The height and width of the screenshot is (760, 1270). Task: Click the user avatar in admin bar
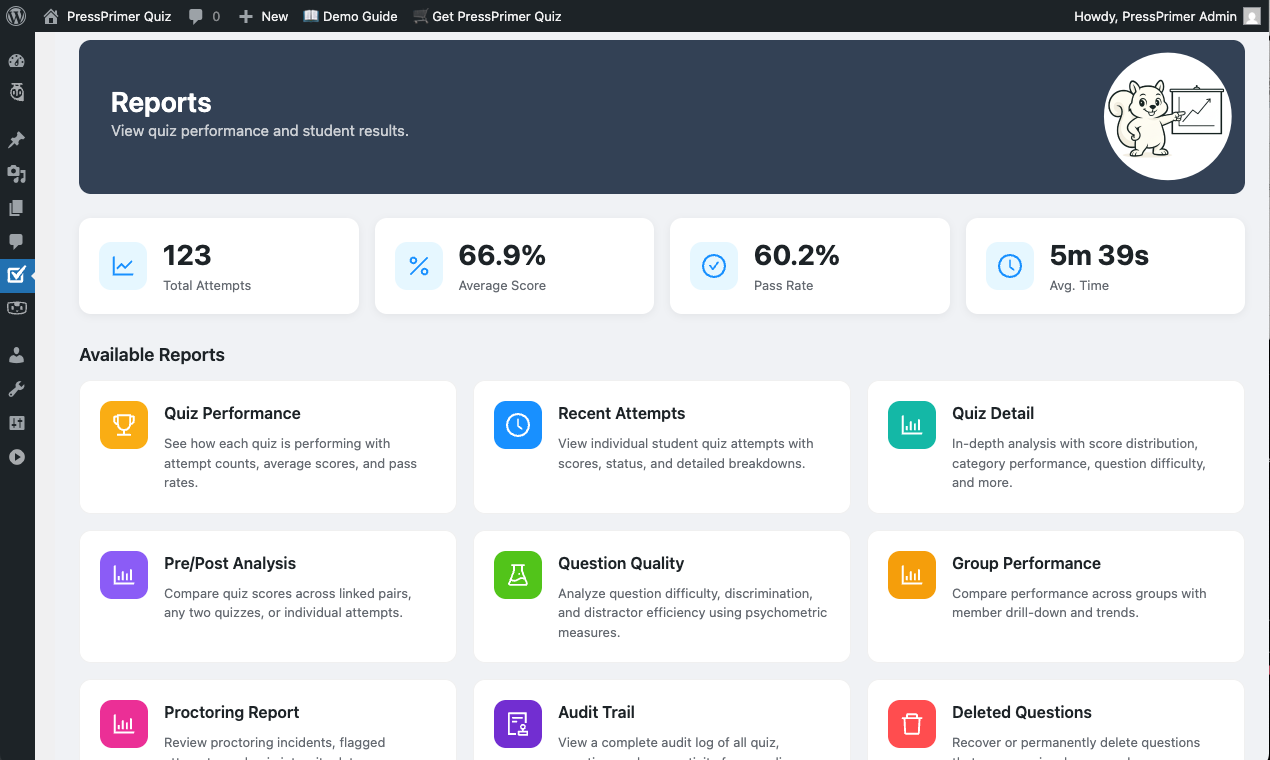[1252, 16]
